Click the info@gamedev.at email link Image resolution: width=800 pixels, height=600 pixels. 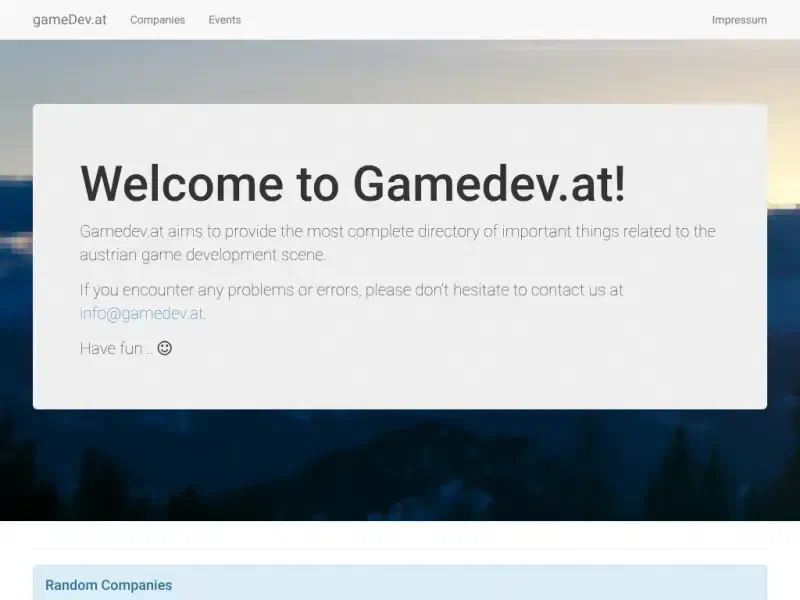[142, 313]
